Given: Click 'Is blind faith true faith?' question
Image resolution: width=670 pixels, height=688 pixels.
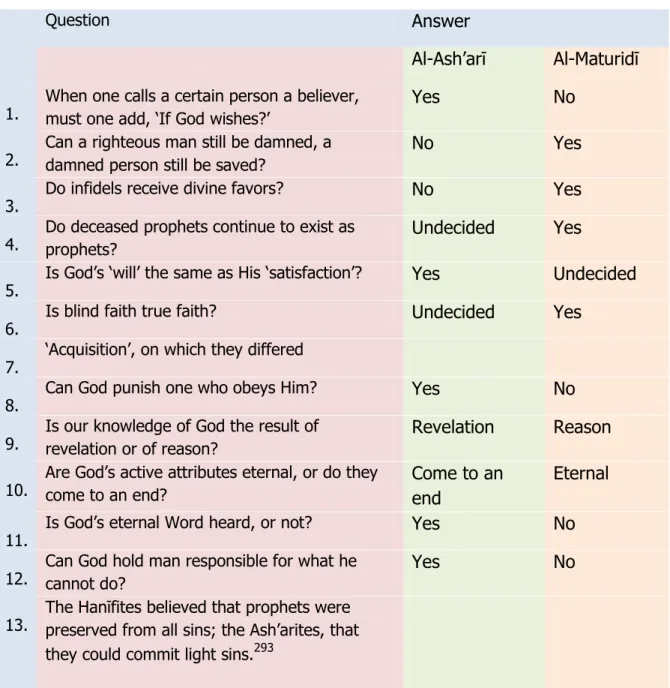Looking at the screenshot, I should (131, 311).
